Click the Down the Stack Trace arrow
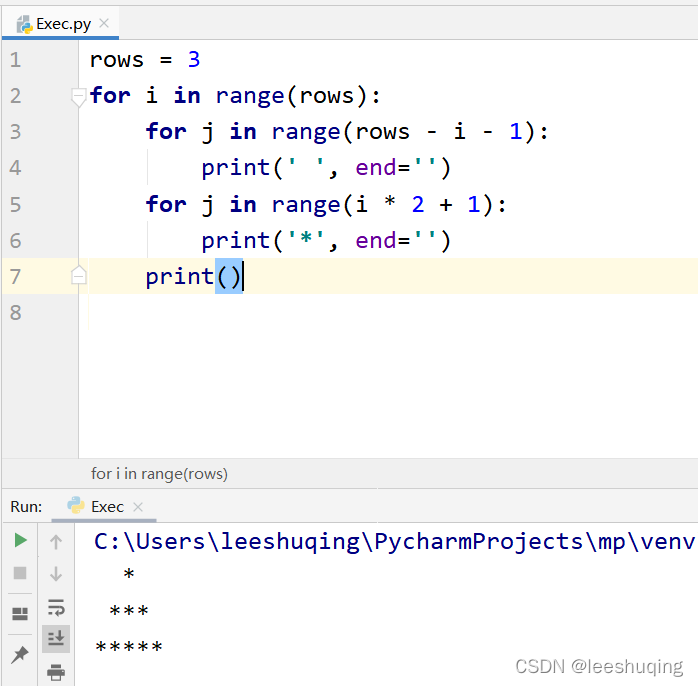This screenshot has height=686, width=698. 56,574
